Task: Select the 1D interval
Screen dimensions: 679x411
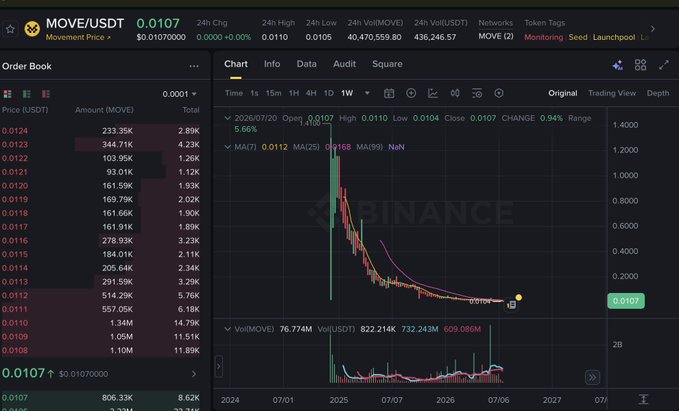Action: [x=329, y=93]
